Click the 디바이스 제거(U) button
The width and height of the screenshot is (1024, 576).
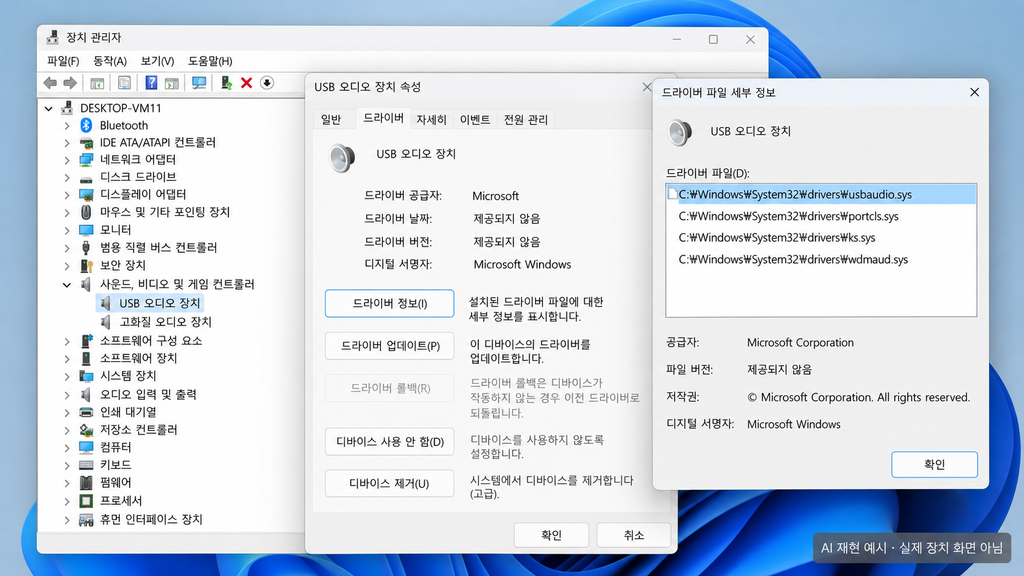[x=389, y=484]
